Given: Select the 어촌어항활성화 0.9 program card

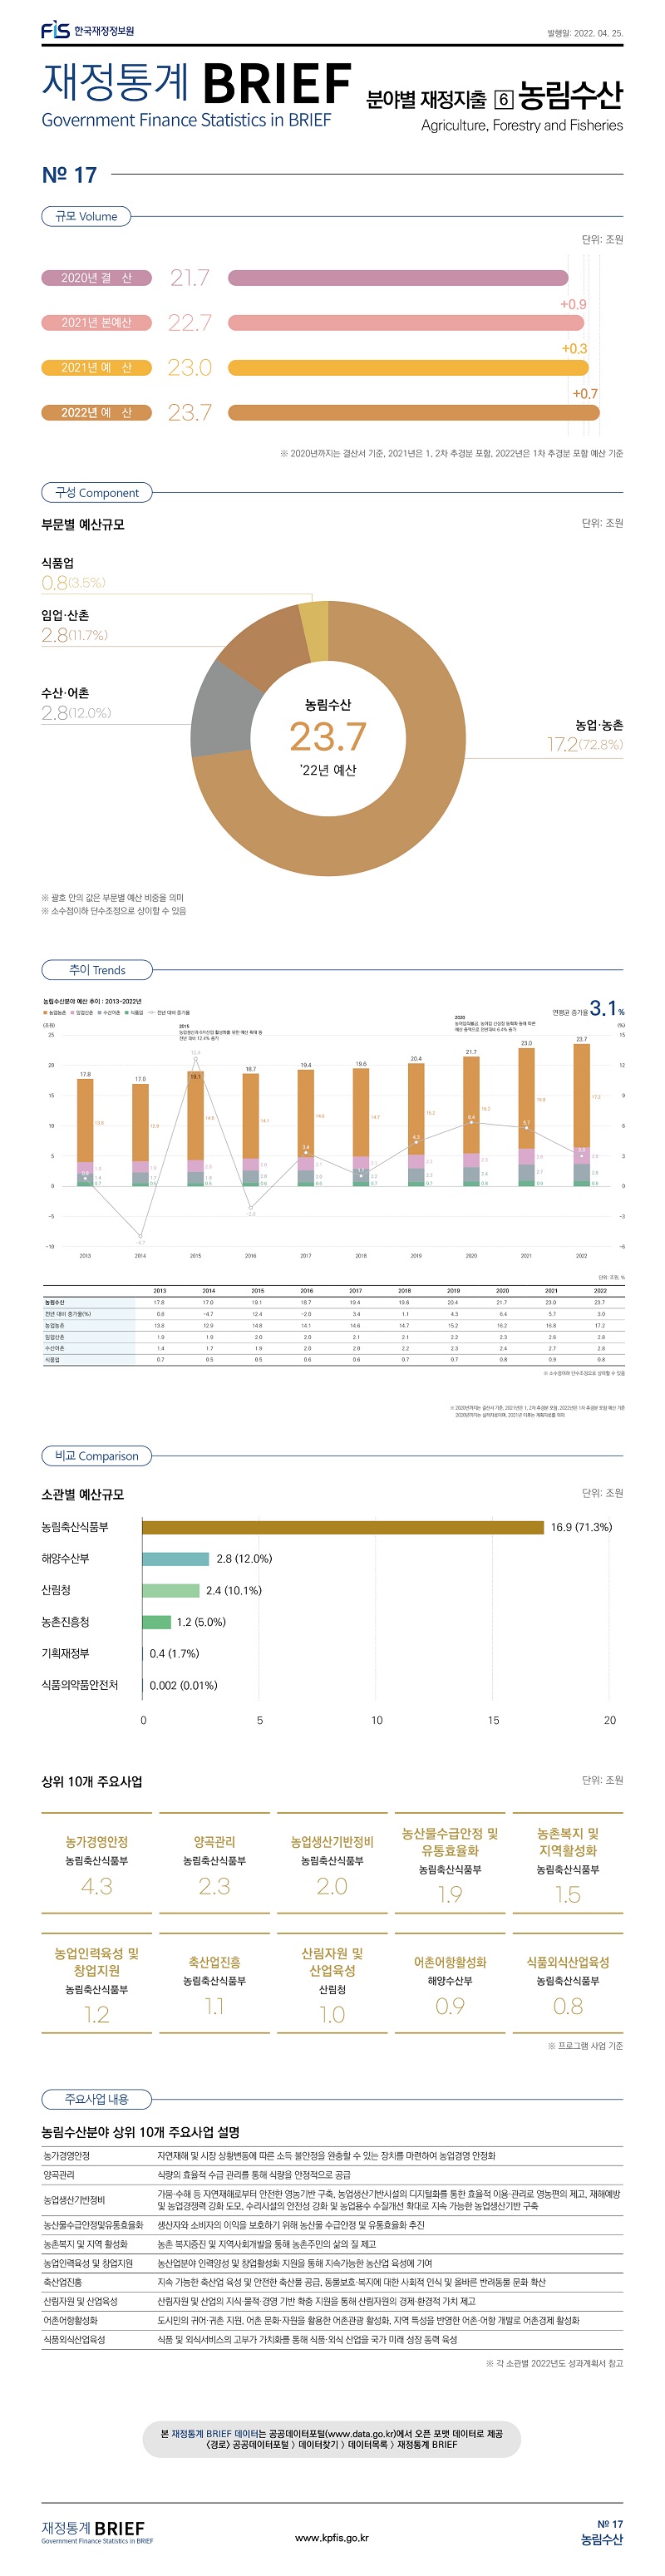Looking at the screenshot, I should 450,1984.
